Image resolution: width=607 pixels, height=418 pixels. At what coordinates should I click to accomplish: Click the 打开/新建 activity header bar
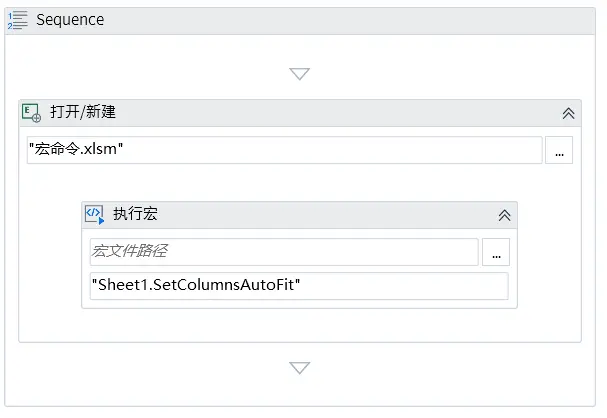click(300, 113)
